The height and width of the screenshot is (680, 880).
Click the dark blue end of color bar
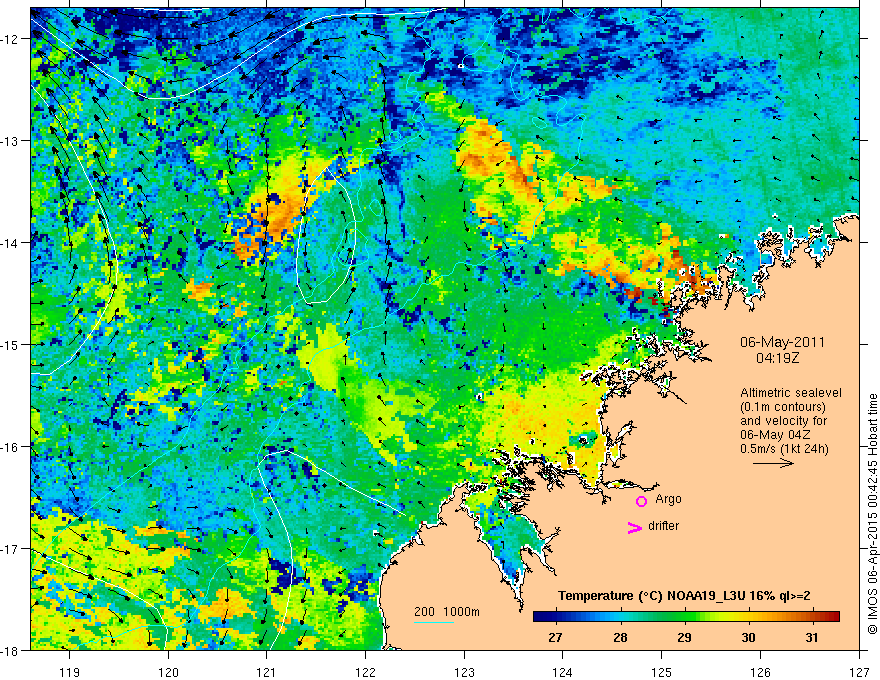540,617
